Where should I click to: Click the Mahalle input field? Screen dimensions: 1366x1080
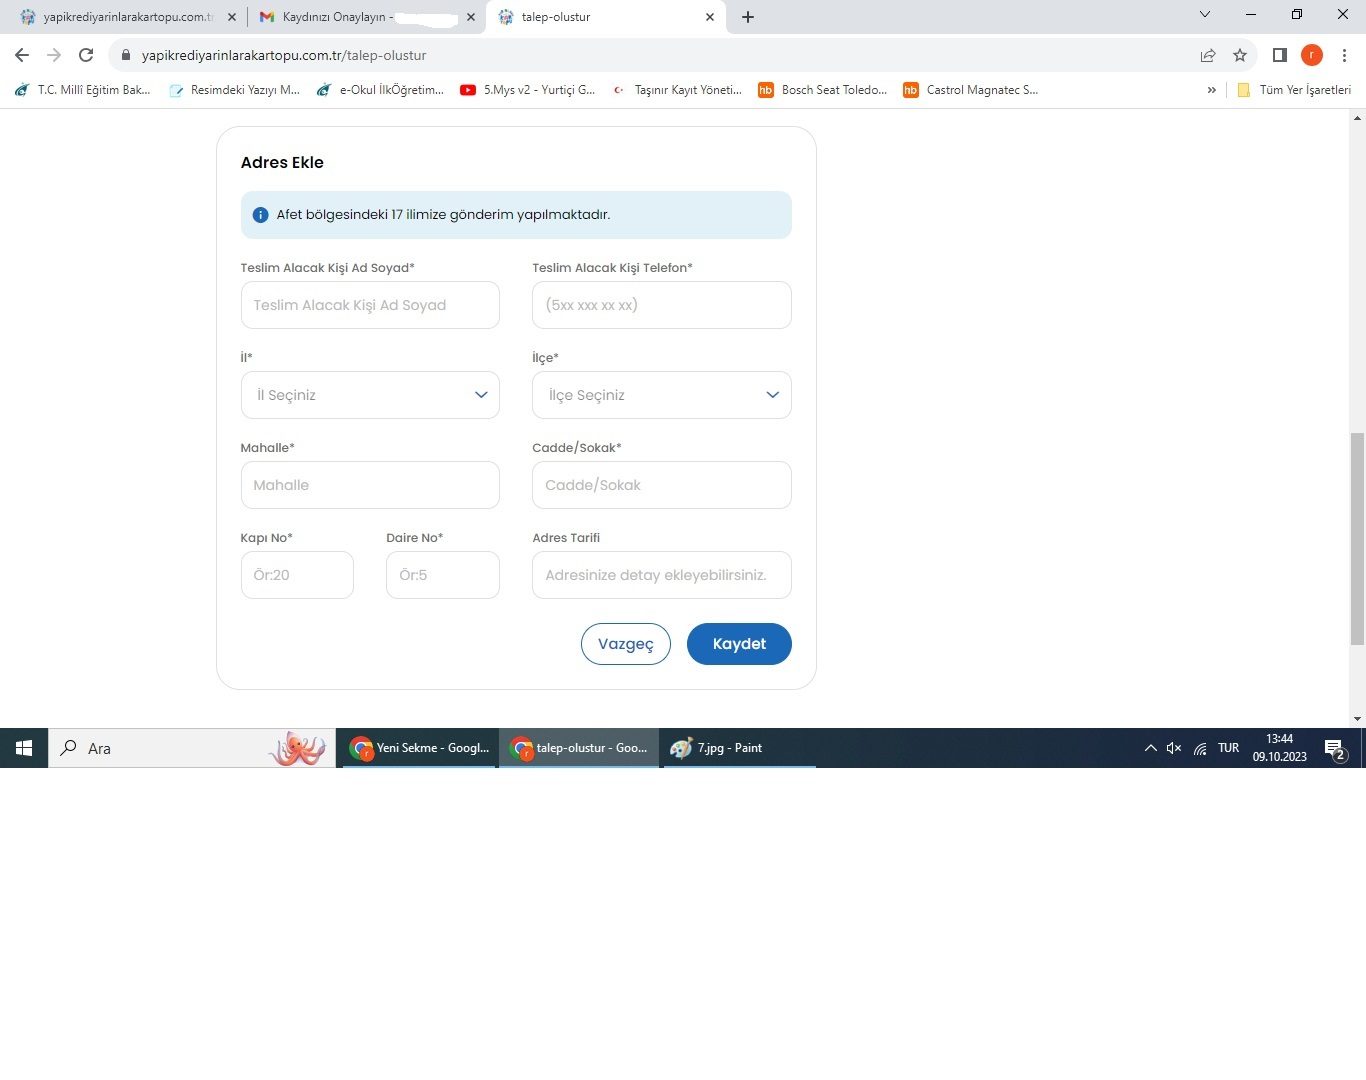pyautogui.click(x=370, y=485)
